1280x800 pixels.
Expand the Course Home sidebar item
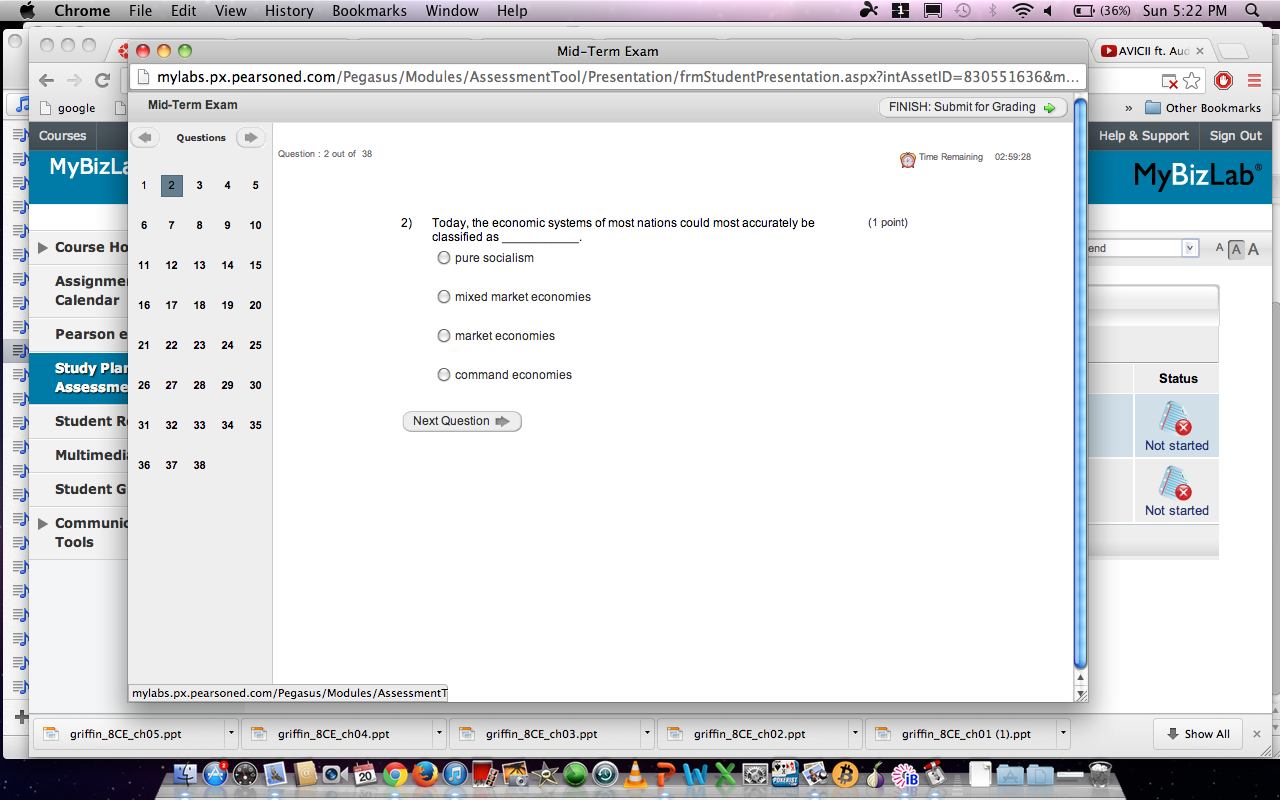click(43, 247)
